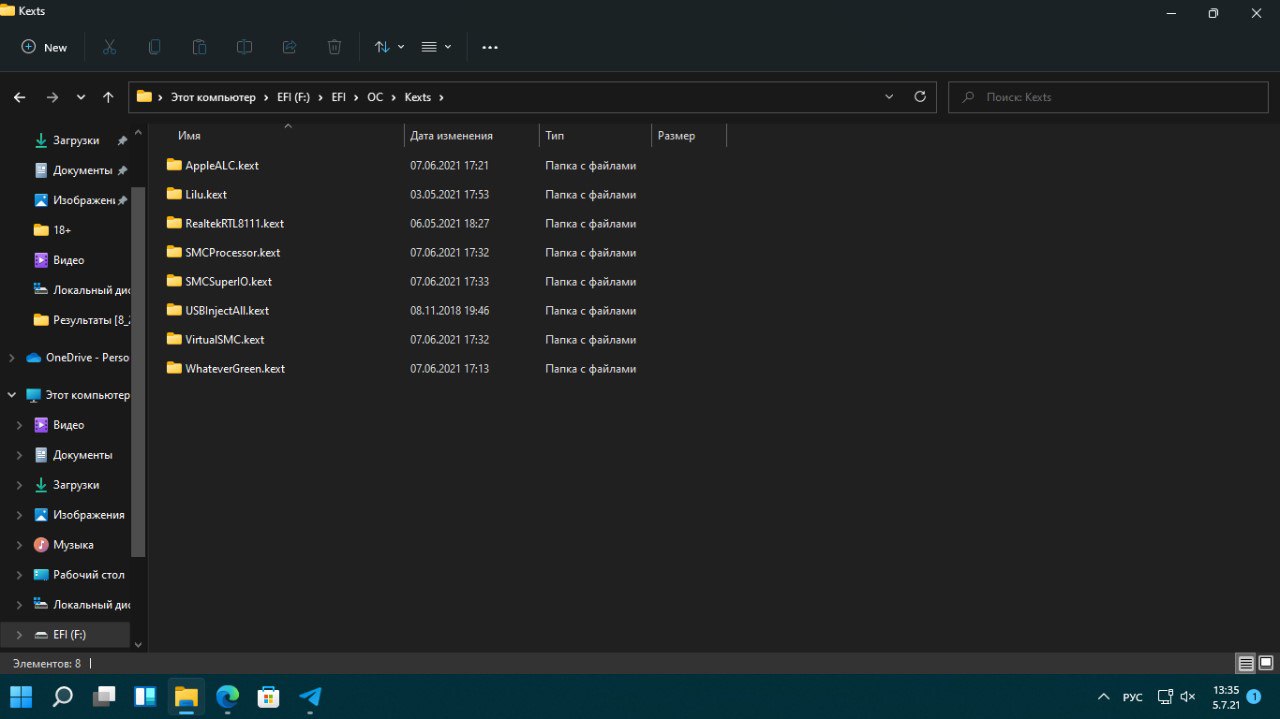Open Telegram from taskbar

tap(311, 696)
